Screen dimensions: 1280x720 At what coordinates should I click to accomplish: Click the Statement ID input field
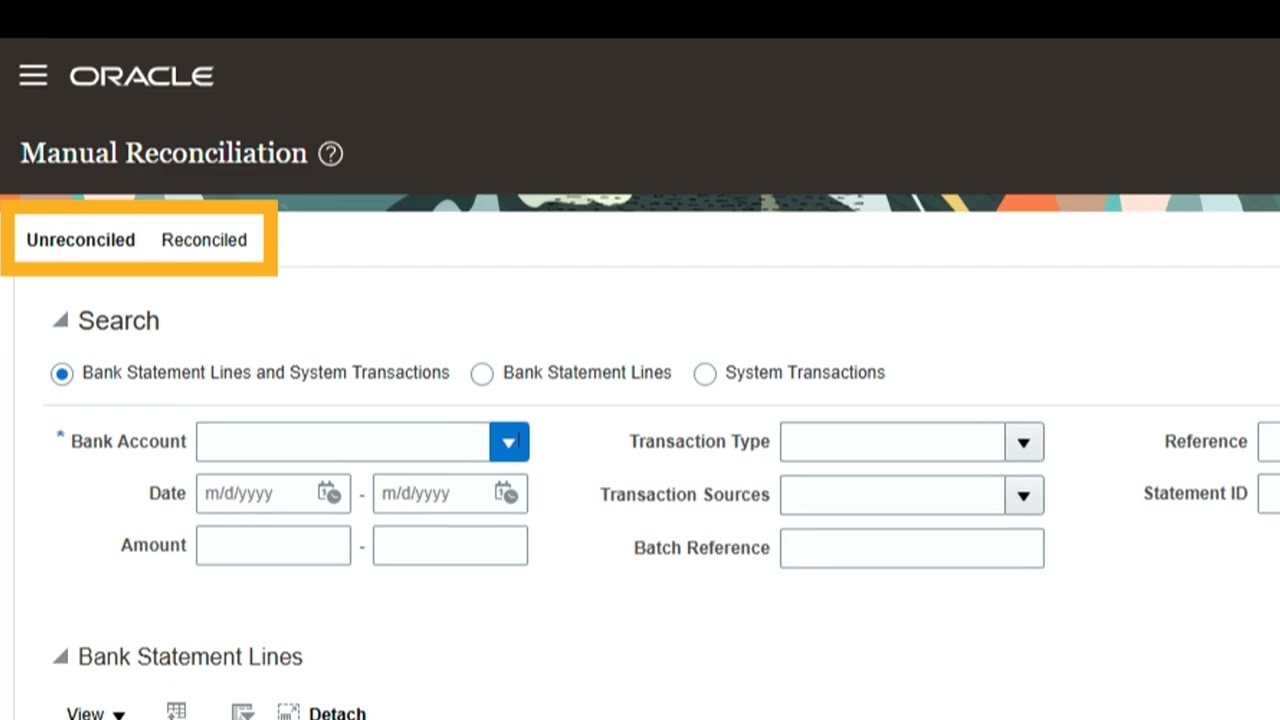[x=1269, y=494]
